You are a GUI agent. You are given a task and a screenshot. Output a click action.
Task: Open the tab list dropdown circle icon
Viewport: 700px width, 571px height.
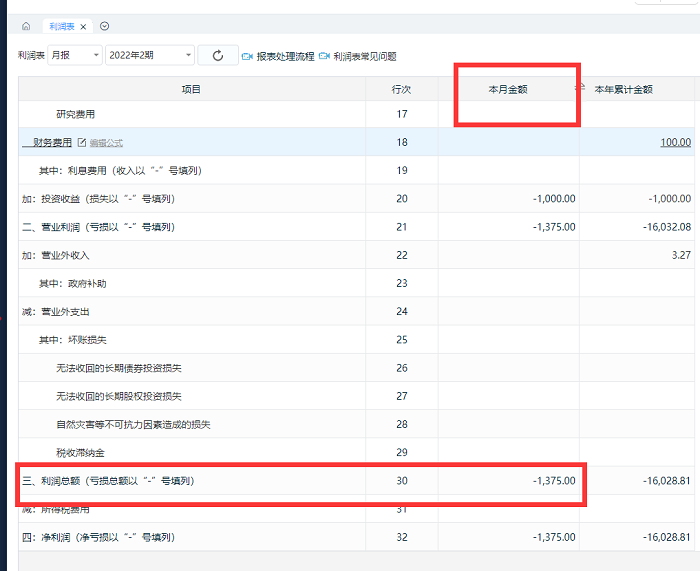(105, 26)
